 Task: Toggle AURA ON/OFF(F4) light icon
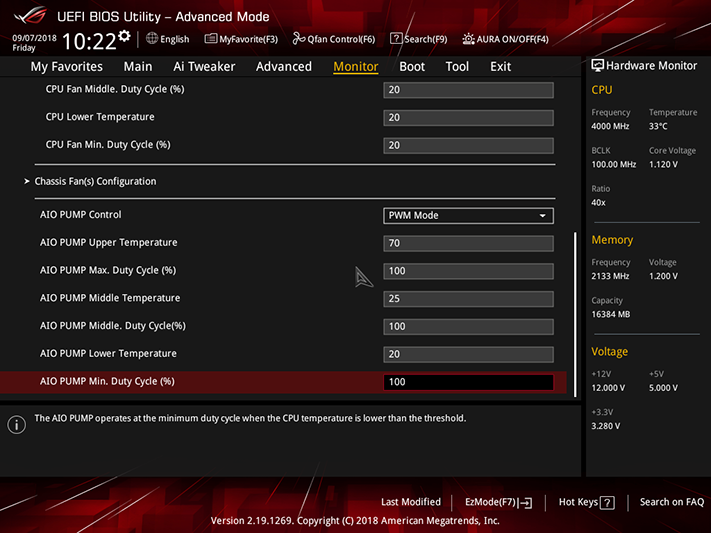click(468, 39)
